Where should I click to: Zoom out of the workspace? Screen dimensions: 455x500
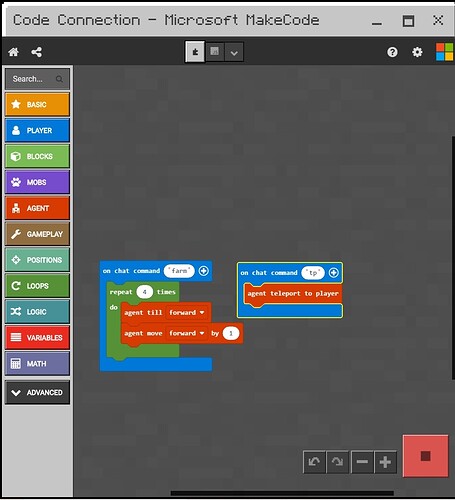(362, 462)
